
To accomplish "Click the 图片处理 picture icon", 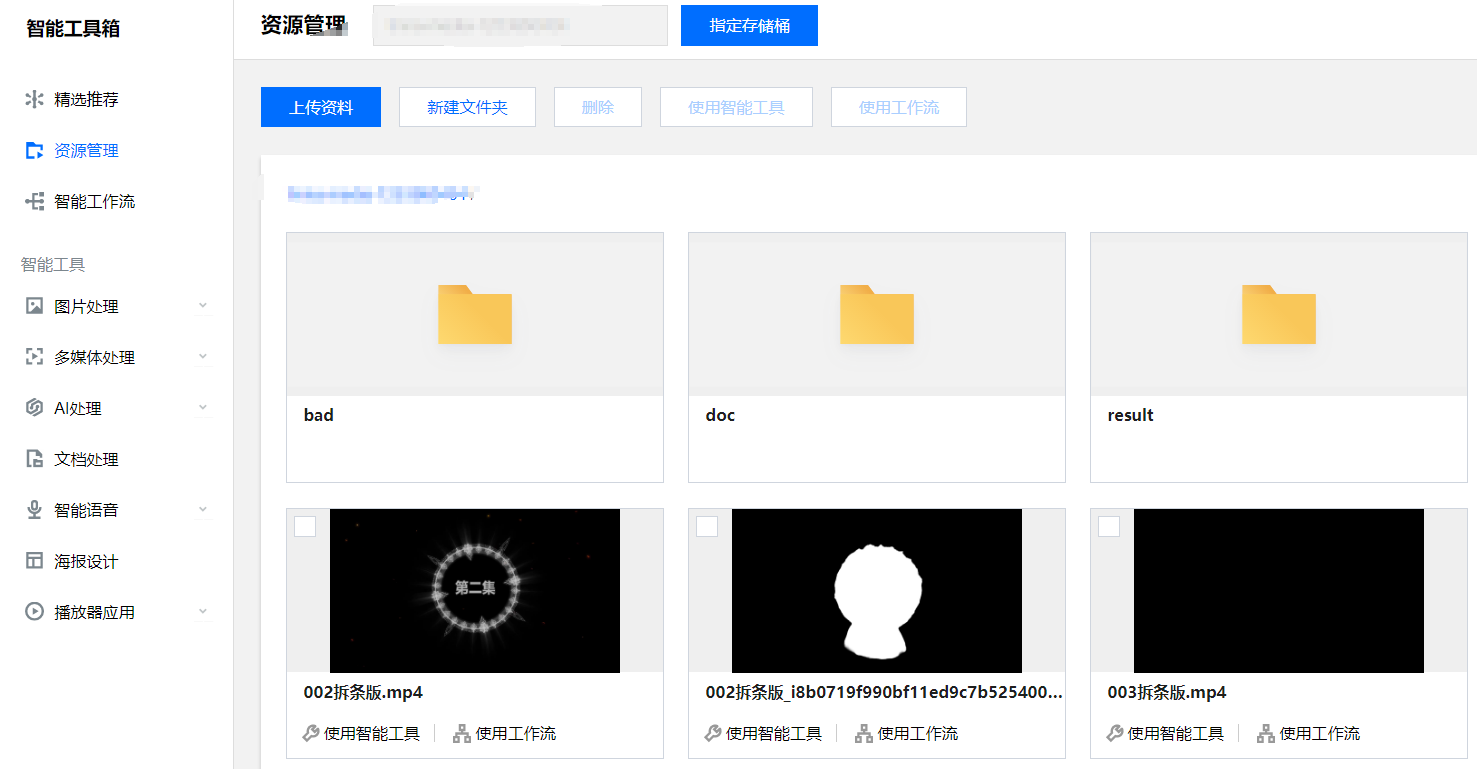I will pyautogui.click(x=35, y=306).
